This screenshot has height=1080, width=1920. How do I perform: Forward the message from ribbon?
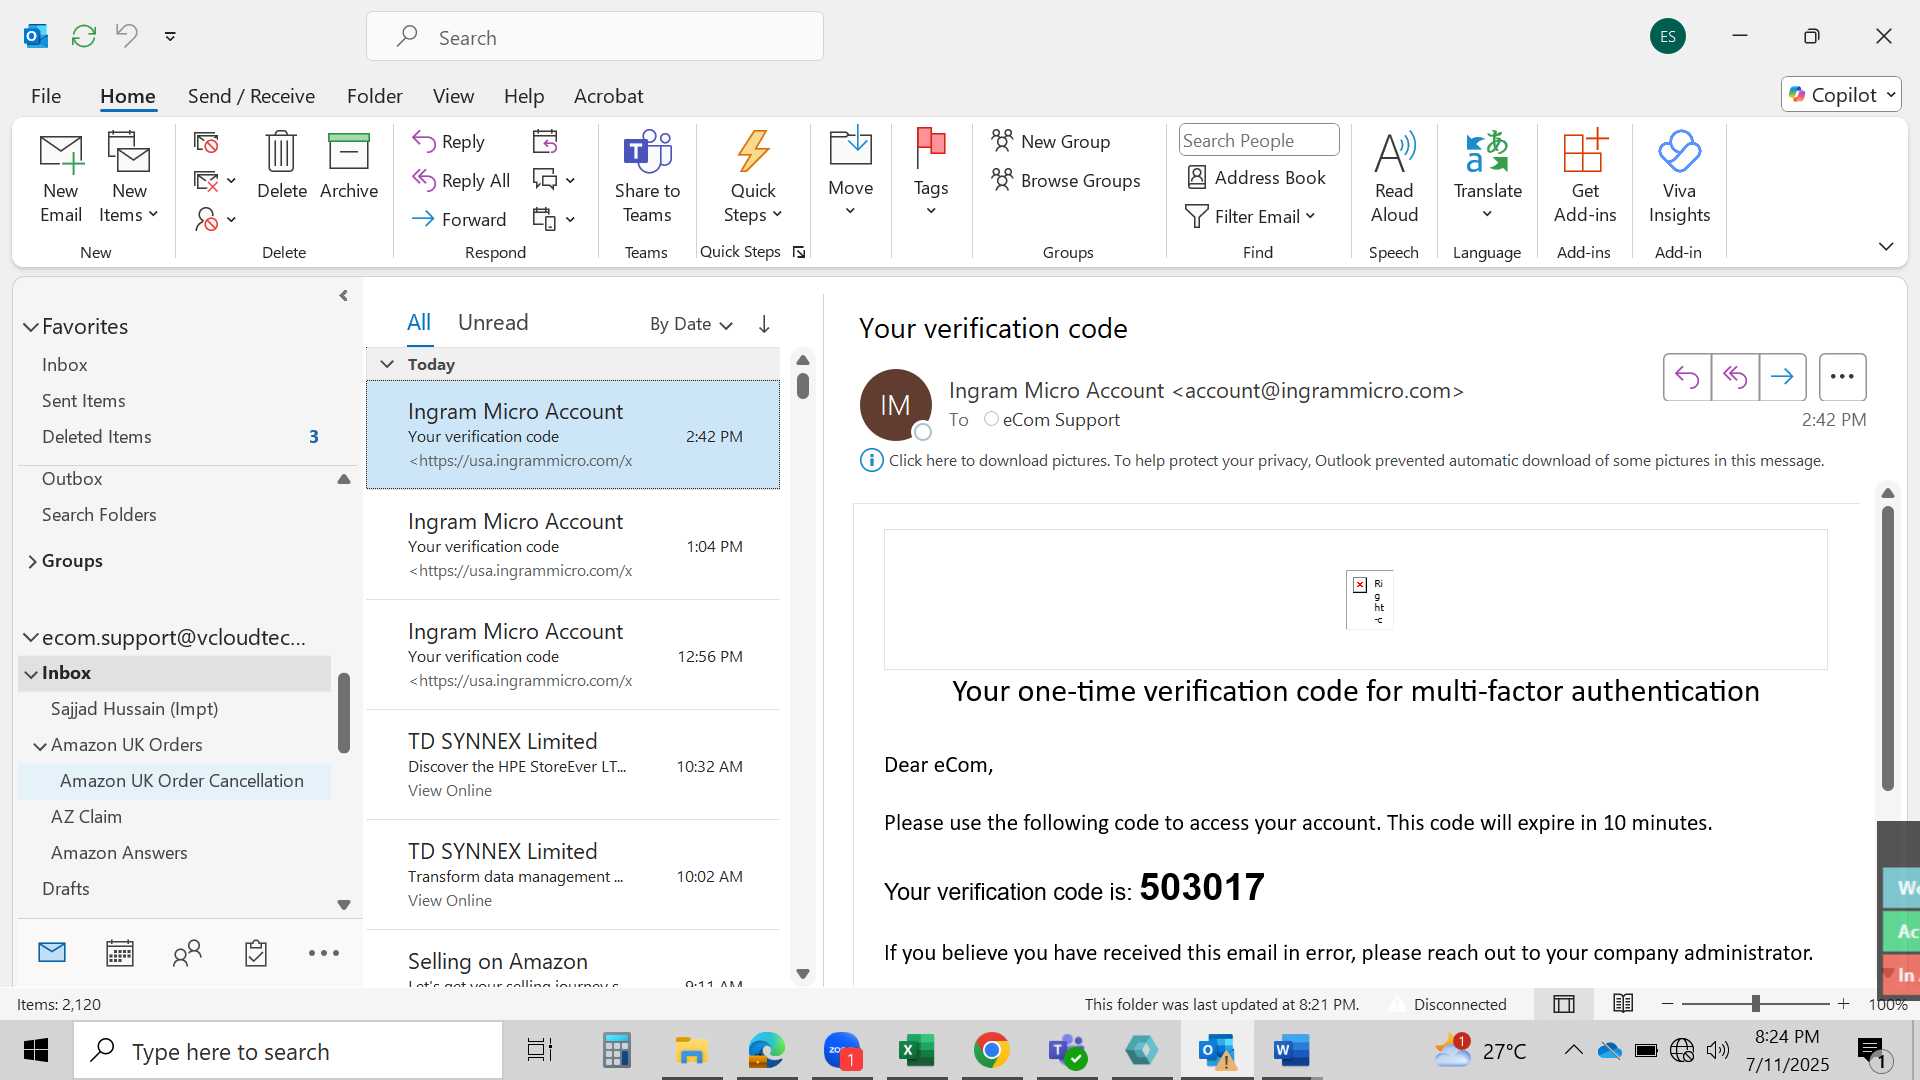point(459,219)
